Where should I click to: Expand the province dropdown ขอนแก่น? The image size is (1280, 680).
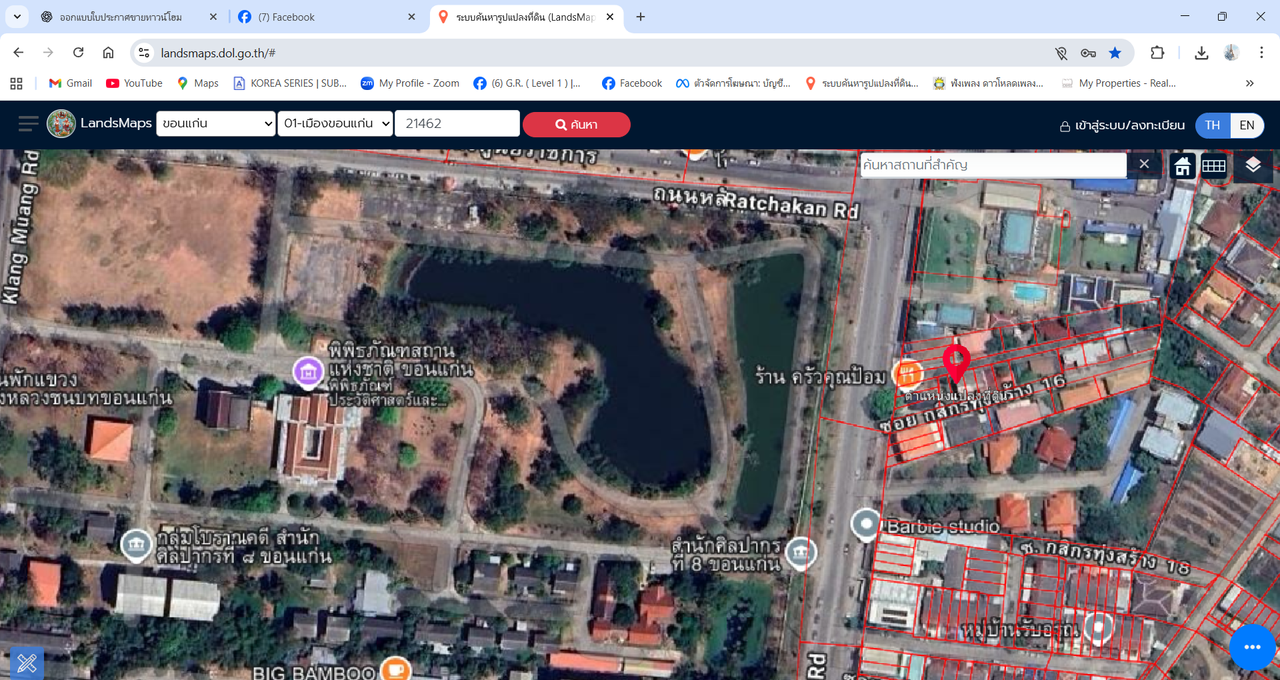pyautogui.click(x=215, y=124)
